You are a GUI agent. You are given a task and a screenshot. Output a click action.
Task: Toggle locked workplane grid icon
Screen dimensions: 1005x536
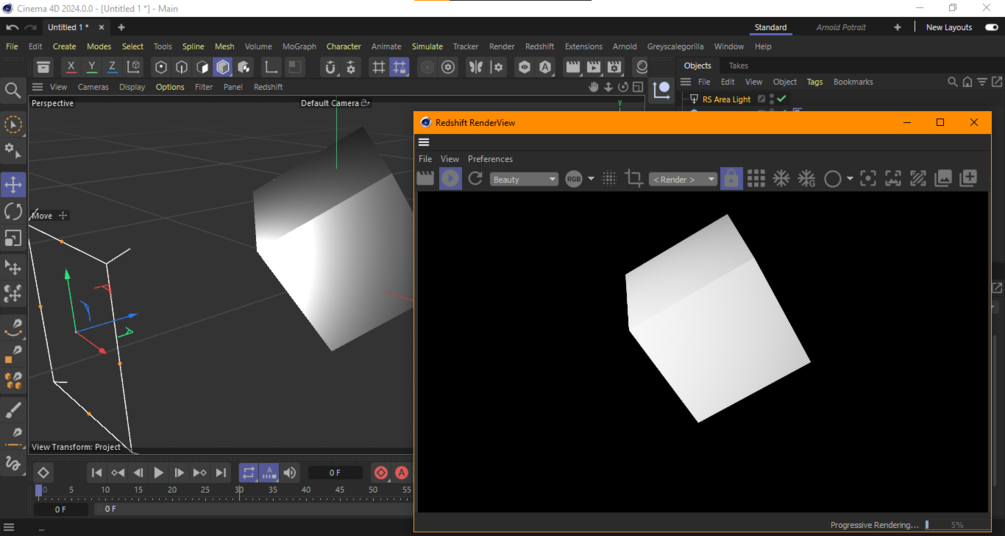coord(399,67)
